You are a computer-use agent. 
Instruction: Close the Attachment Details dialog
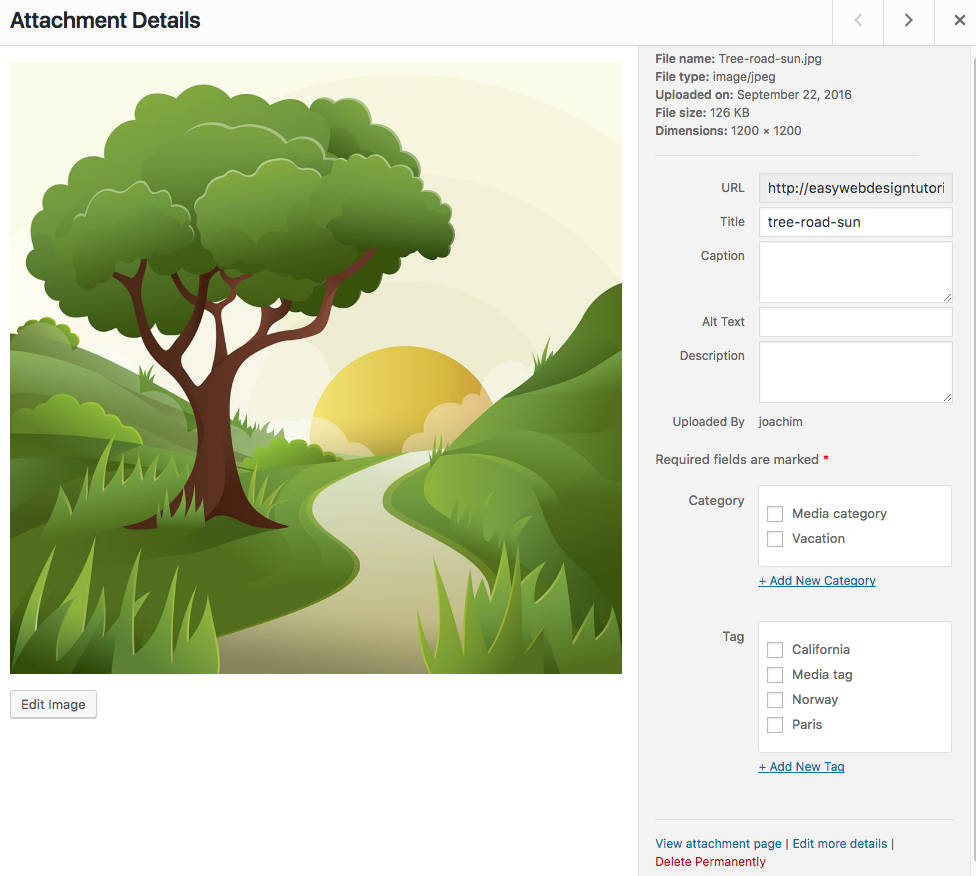click(959, 21)
